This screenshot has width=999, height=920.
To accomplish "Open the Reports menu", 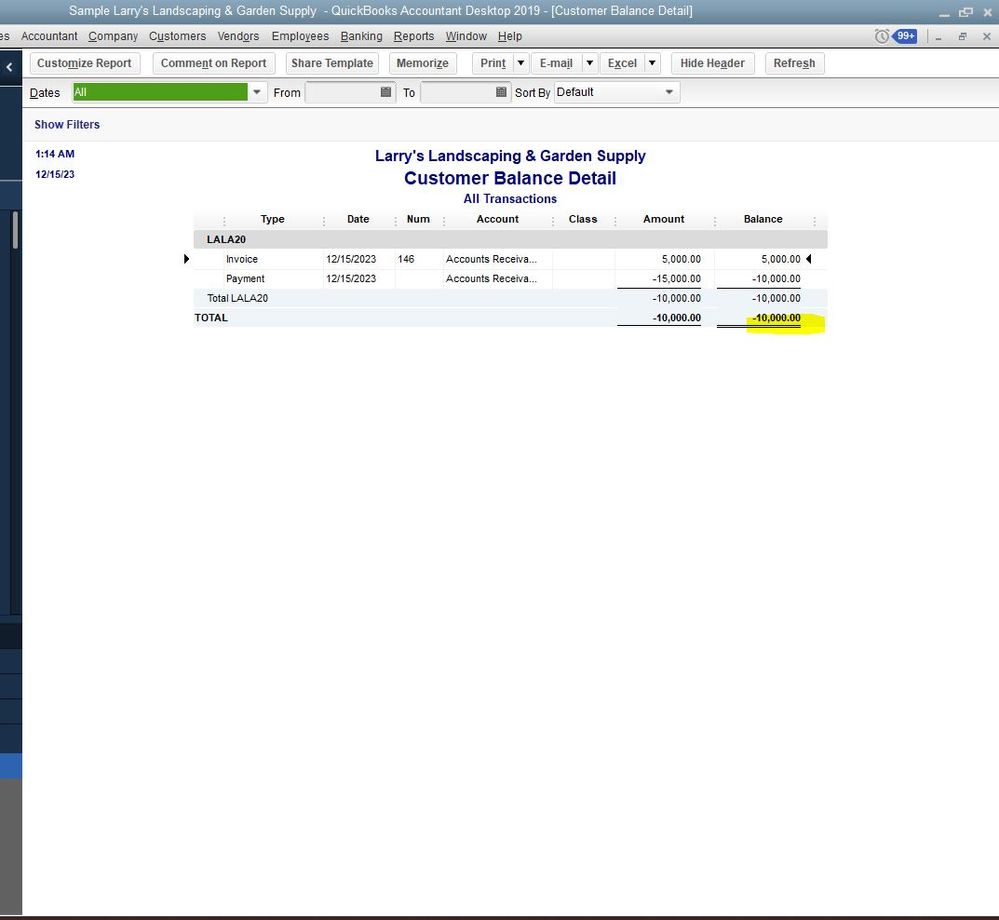I will click(x=413, y=36).
